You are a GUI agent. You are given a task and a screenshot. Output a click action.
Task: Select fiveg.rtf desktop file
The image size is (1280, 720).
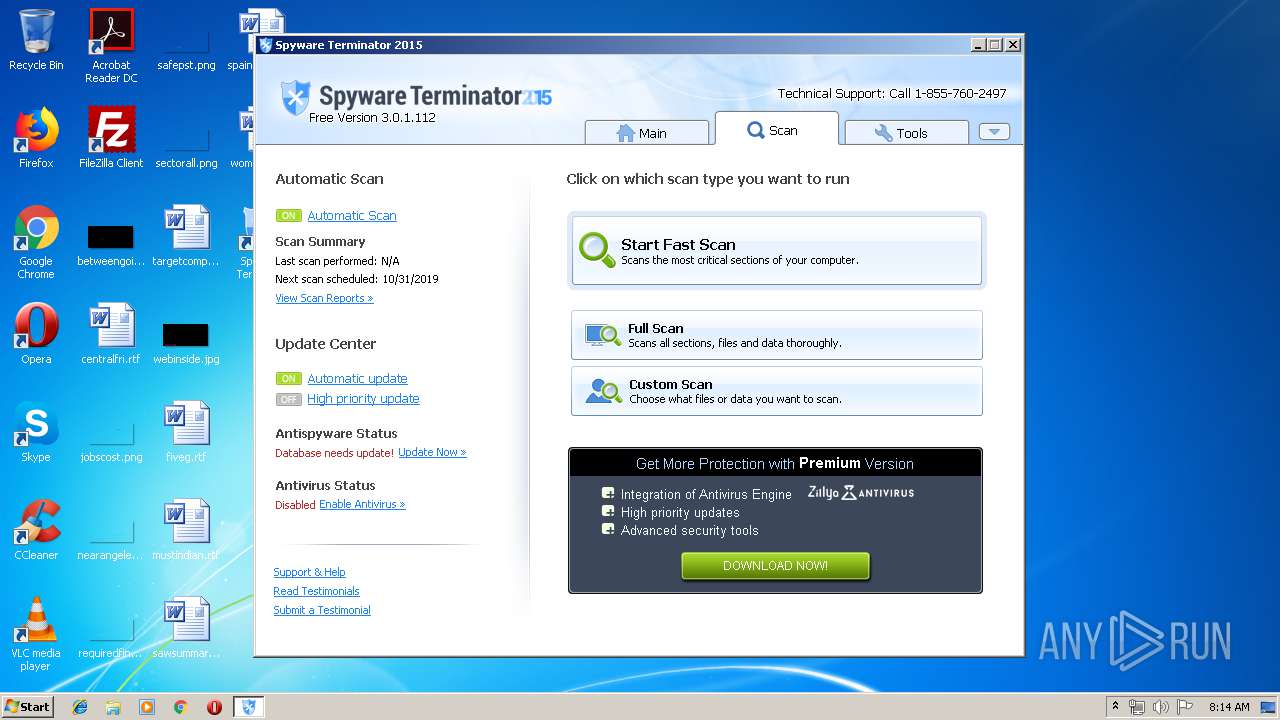(186, 431)
